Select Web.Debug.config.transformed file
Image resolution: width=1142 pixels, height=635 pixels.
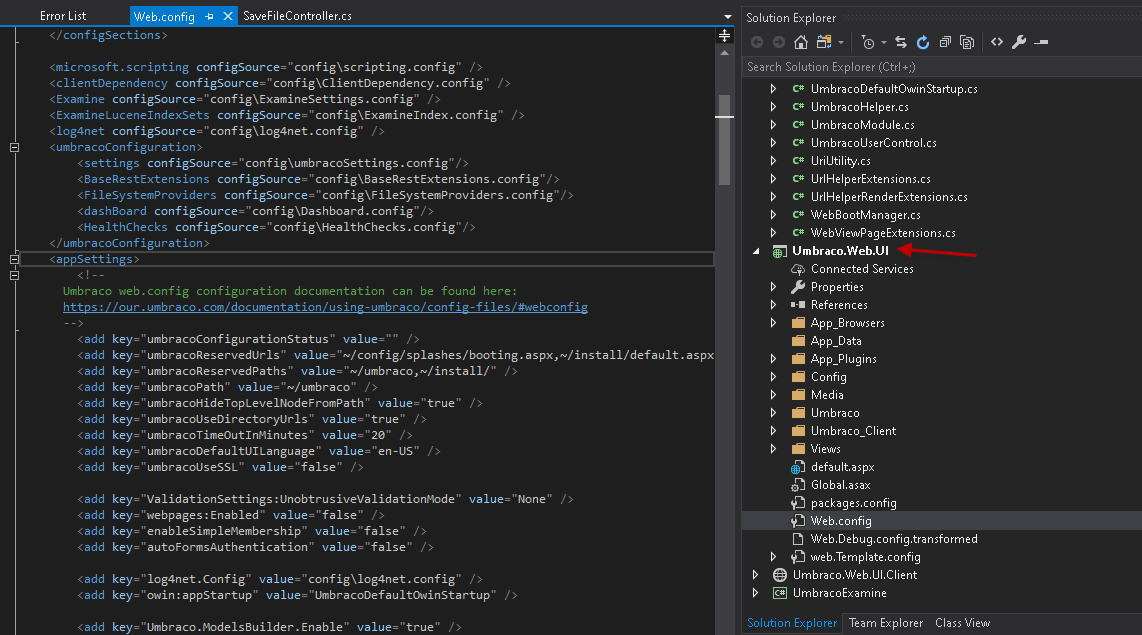pyautogui.click(x=894, y=539)
